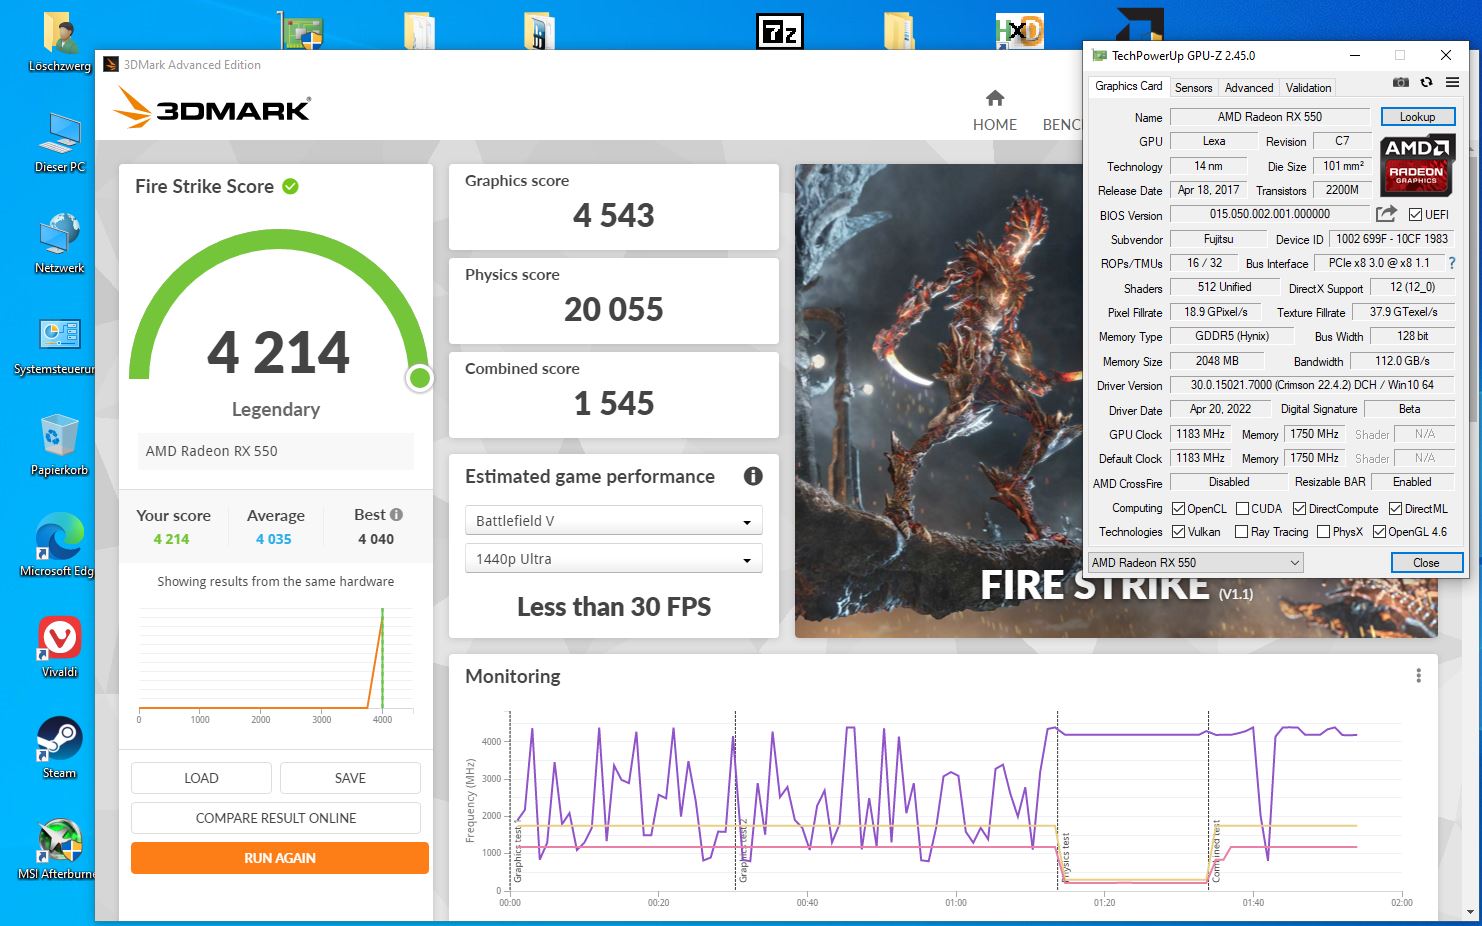The width and height of the screenshot is (1482, 926).
Task: Click the BIOS export share icon
Action: point(1386,214)
